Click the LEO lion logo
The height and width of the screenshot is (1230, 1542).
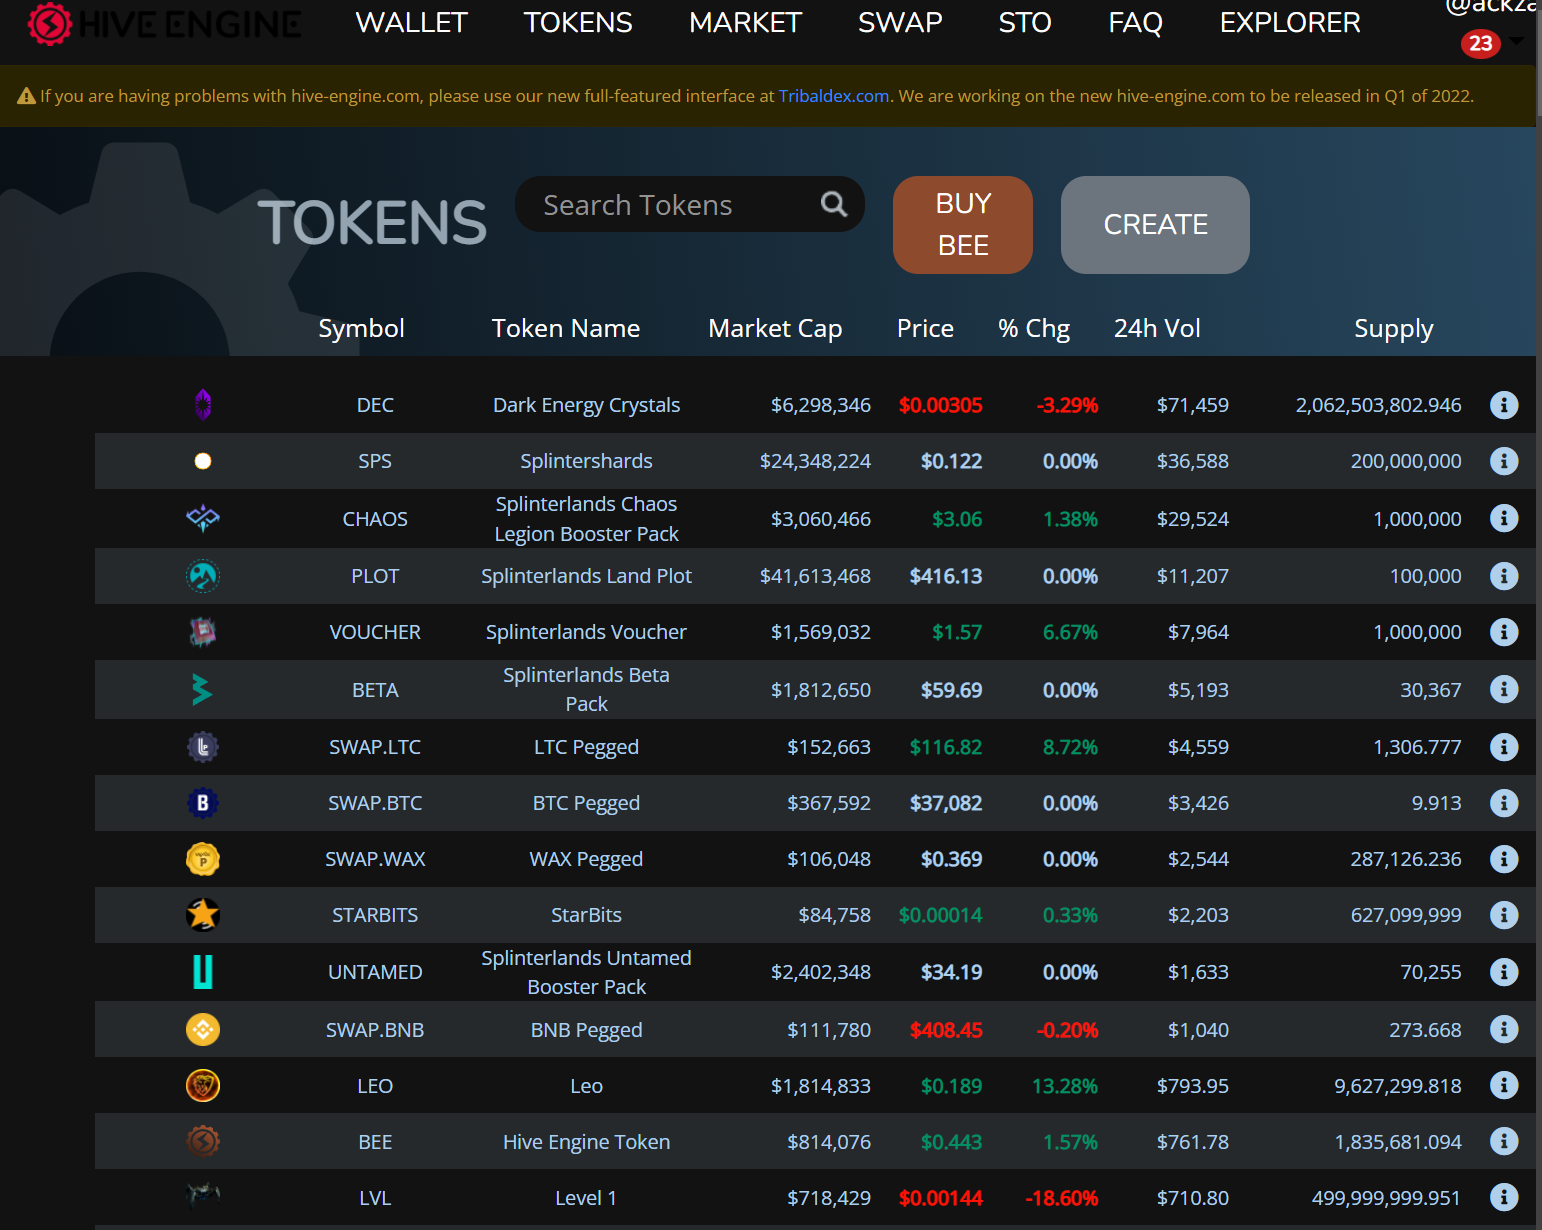click(x=203, y=1085)
